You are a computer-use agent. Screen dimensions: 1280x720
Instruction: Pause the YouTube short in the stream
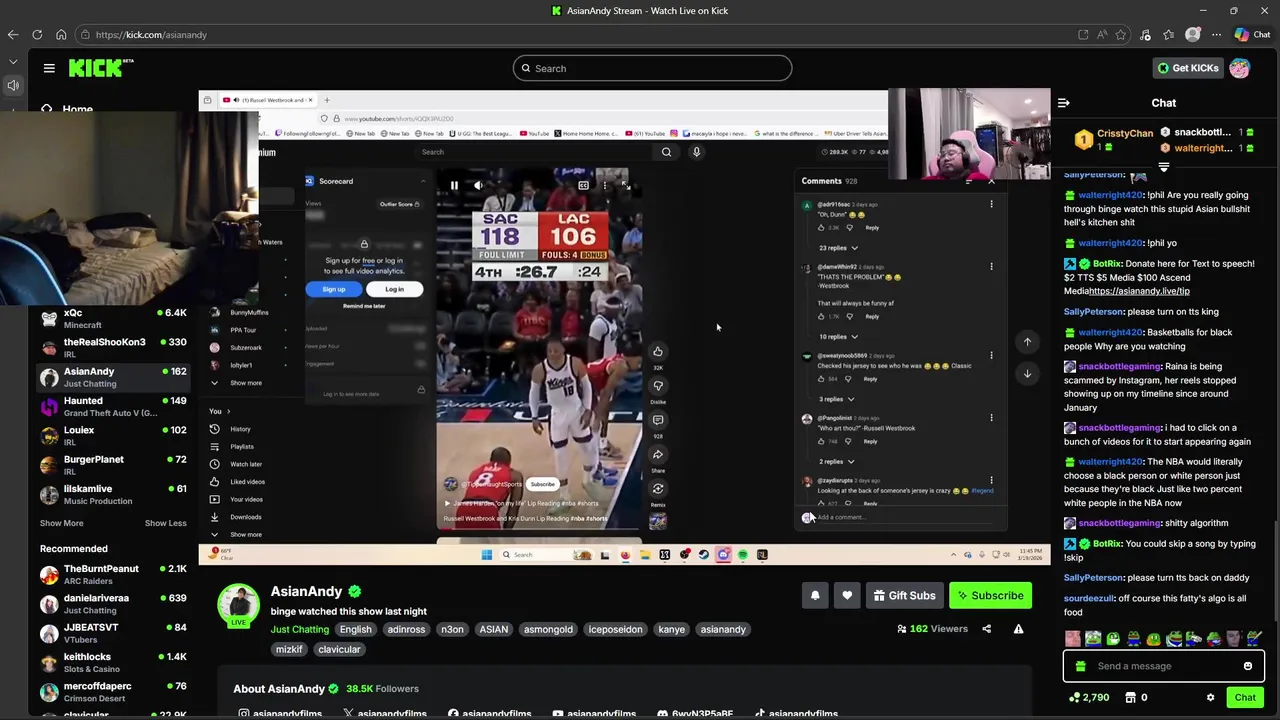point(454,185)
